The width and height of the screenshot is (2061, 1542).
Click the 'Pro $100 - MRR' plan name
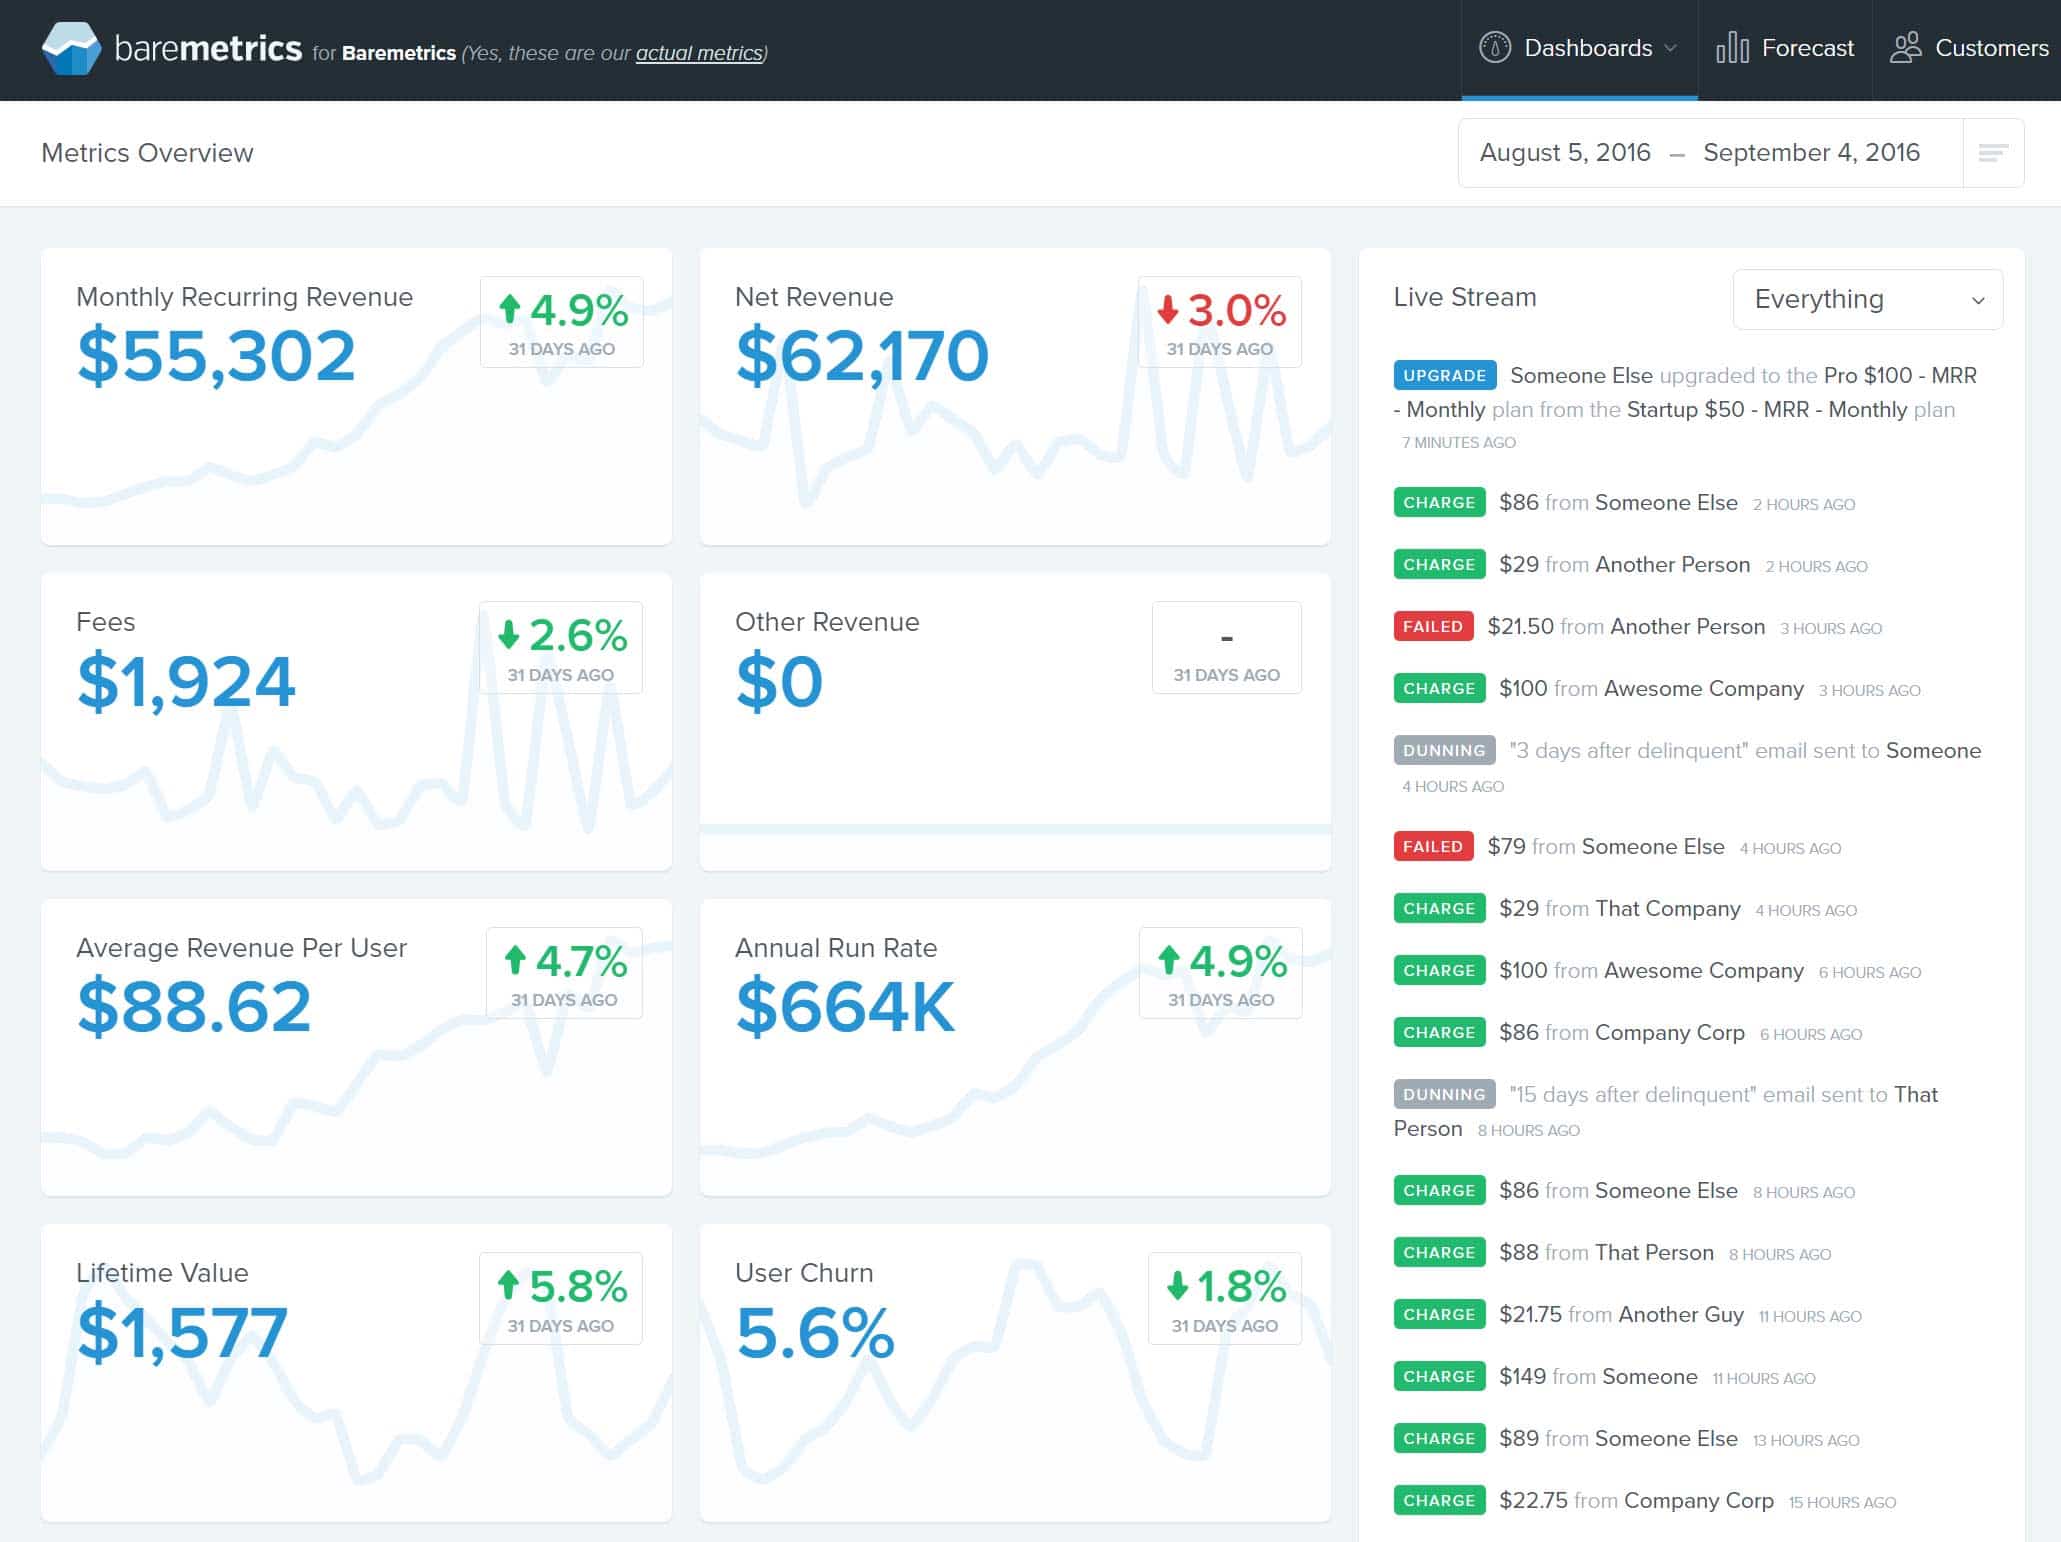[x=1900, y=375]
